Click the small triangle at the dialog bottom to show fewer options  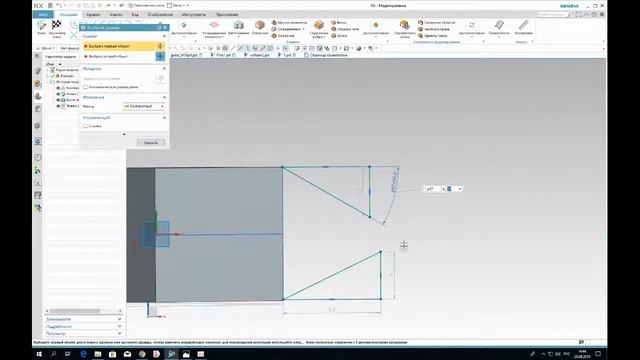coord(124,134)
